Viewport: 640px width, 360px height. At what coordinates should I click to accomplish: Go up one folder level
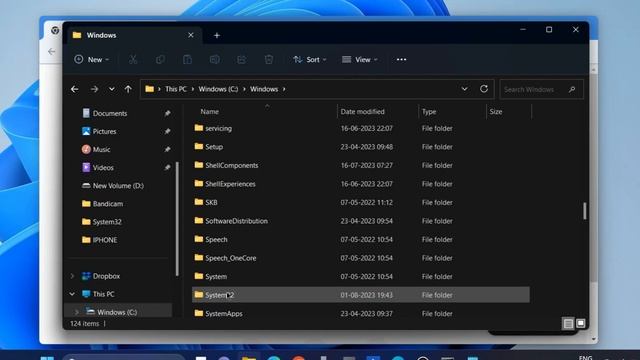(128, 89)
